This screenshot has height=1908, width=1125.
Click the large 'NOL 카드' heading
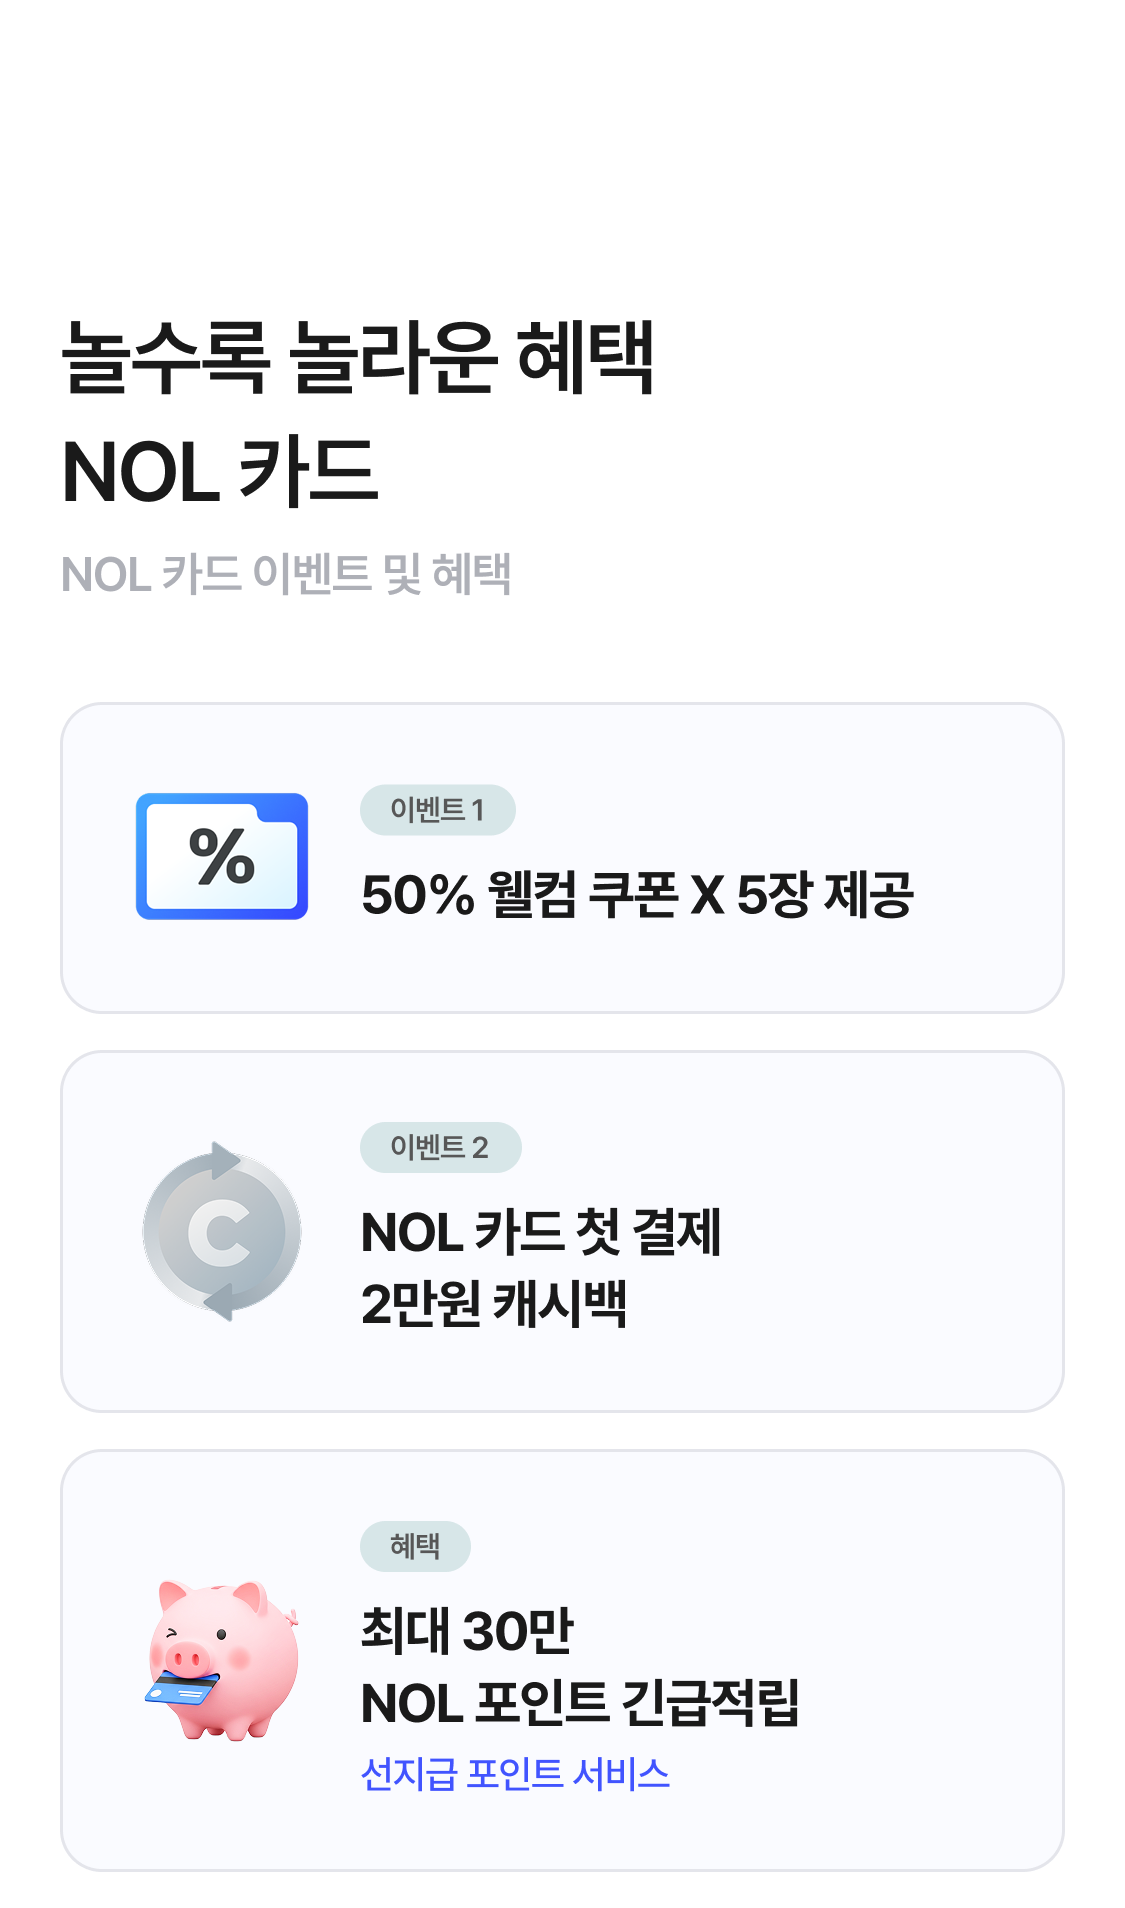pos(220,472)
